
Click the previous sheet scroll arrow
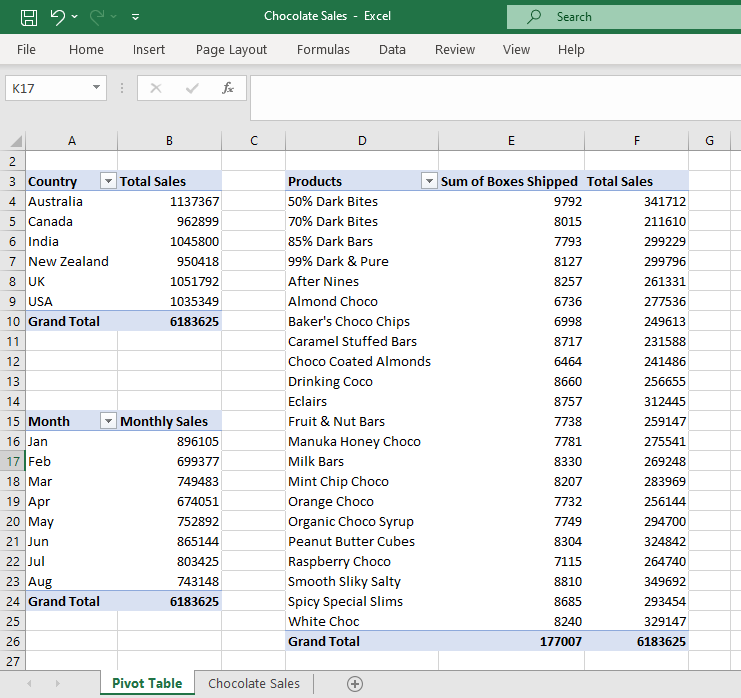coord(29,683)
